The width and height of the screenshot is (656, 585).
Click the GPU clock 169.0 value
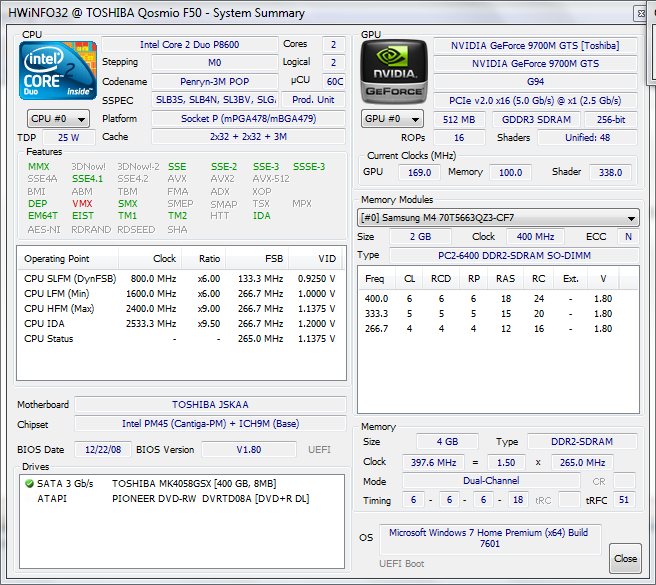pos(419,172)
